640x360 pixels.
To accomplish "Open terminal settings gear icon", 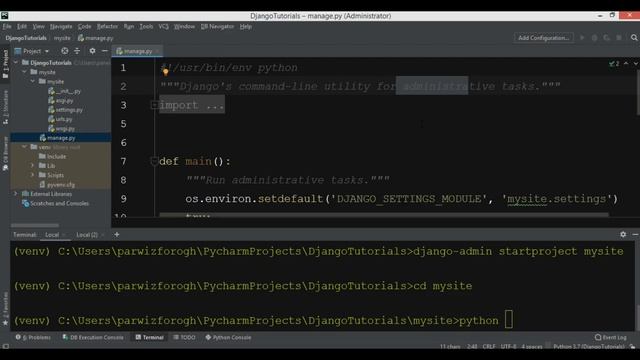I will tap(623, 234).
